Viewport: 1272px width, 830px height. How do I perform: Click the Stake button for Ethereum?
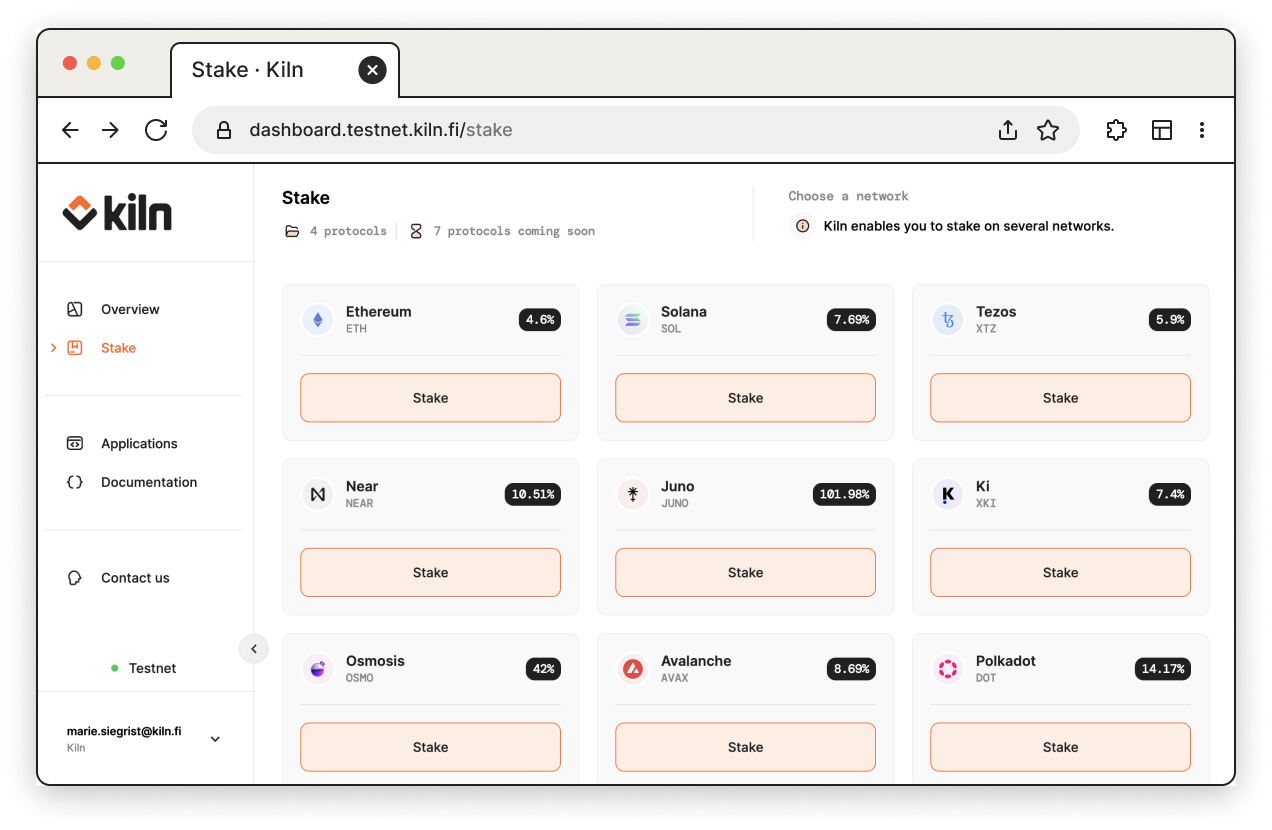click(x=430, y=398)
